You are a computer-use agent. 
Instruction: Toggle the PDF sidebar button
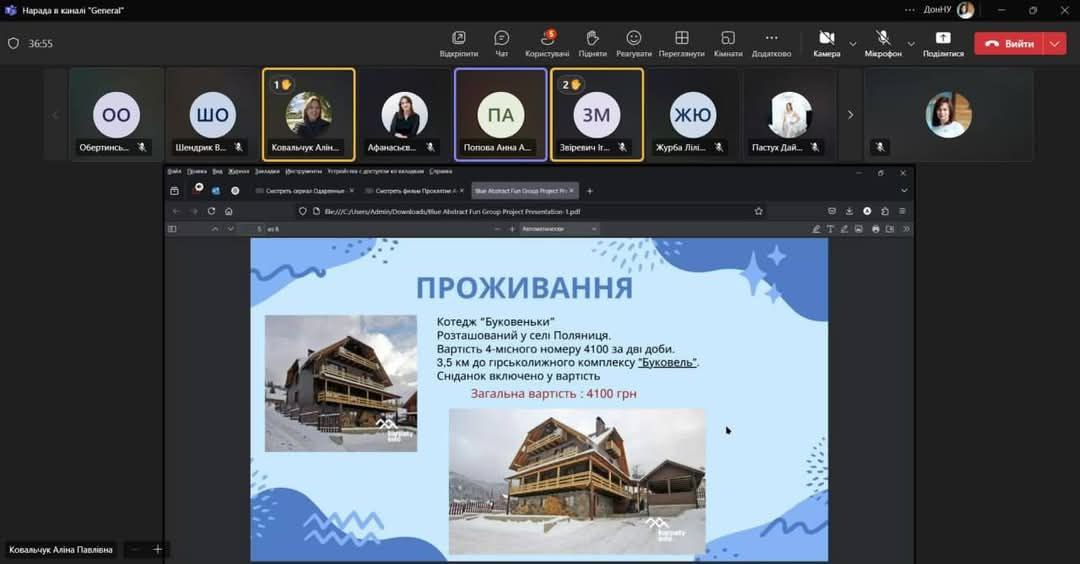172,229
